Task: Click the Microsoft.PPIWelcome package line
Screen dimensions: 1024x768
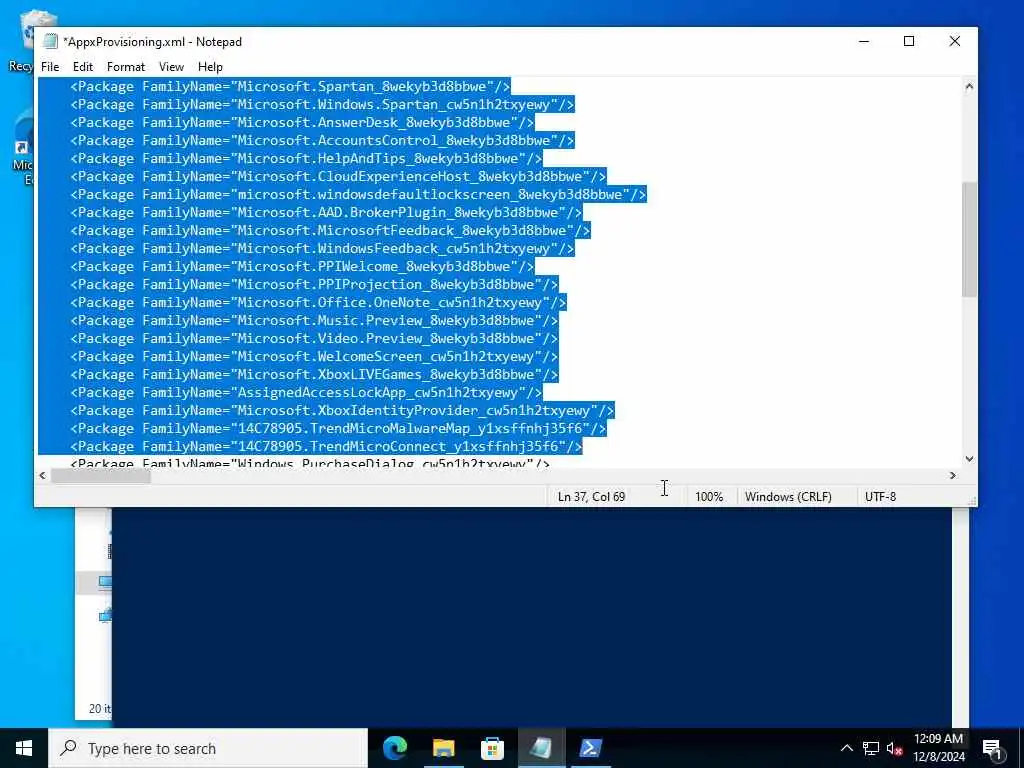Action: point(302,266)
